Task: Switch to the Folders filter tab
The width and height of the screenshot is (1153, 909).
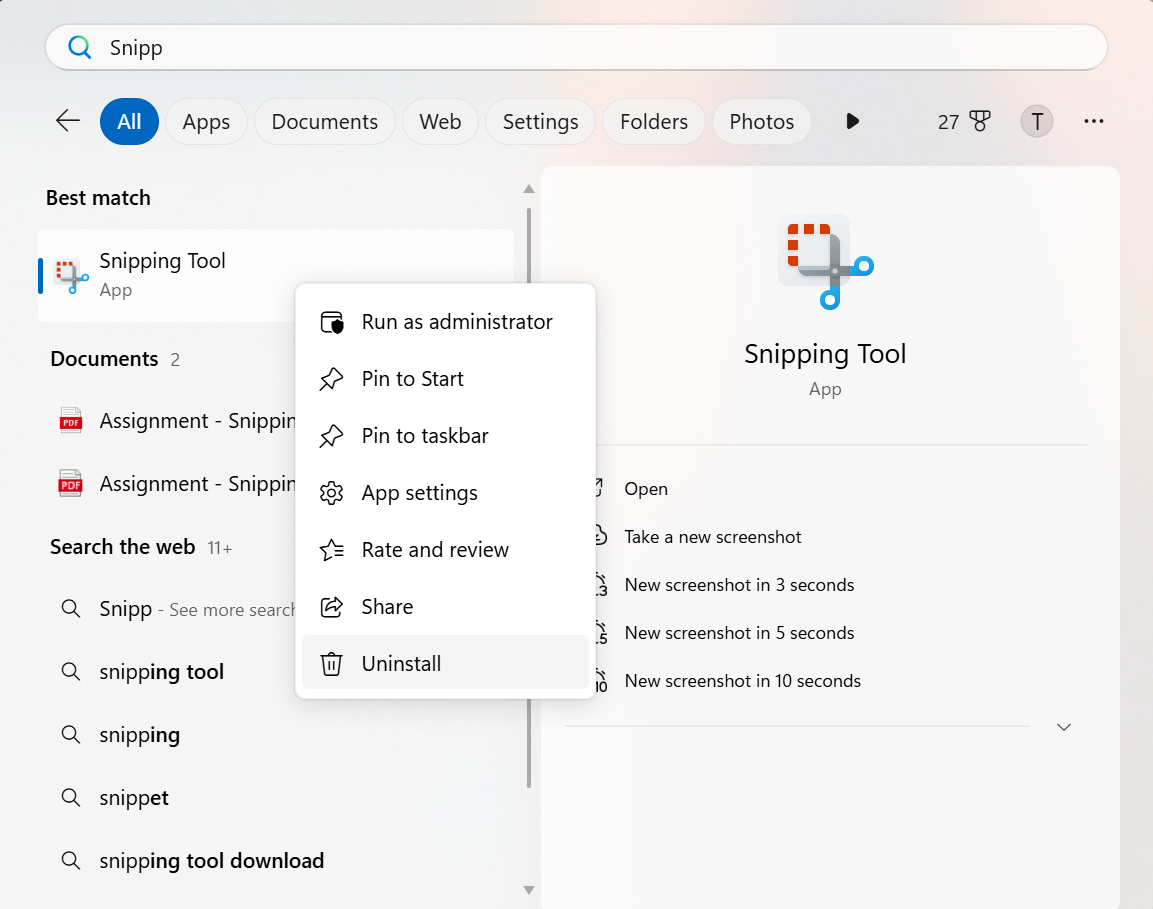Action: (654, 121)
